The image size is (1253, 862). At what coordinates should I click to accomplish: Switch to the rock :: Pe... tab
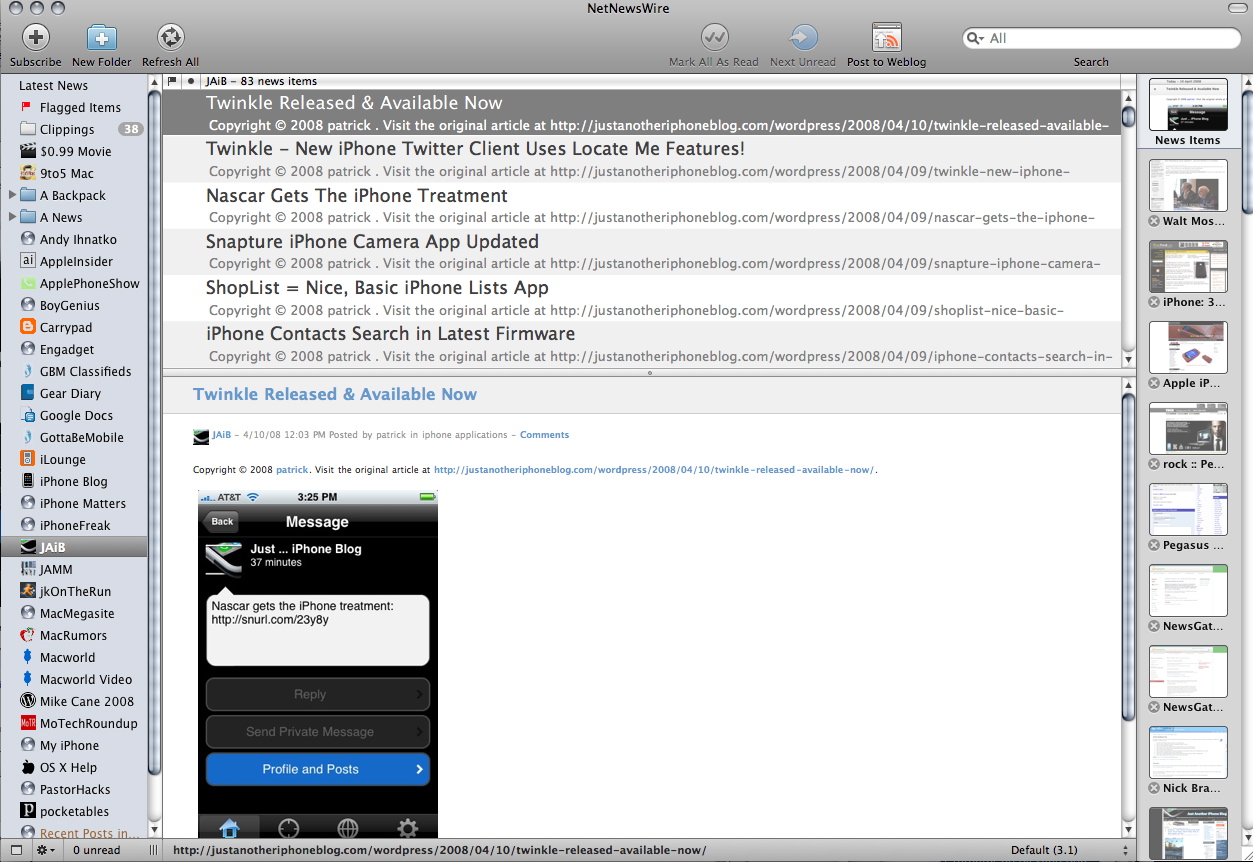1187,428
